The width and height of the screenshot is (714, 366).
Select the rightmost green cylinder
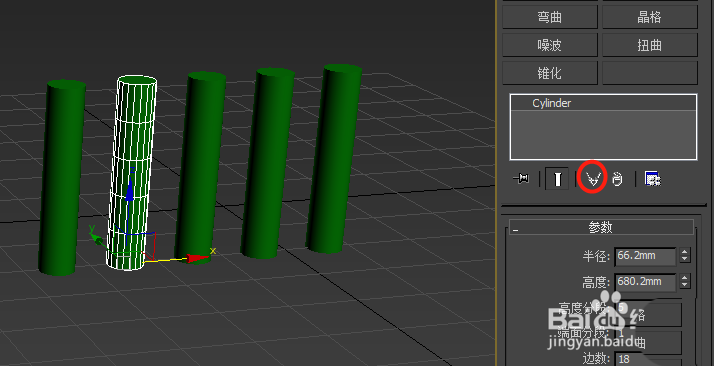pyautogui.click(x=334, y=158)
